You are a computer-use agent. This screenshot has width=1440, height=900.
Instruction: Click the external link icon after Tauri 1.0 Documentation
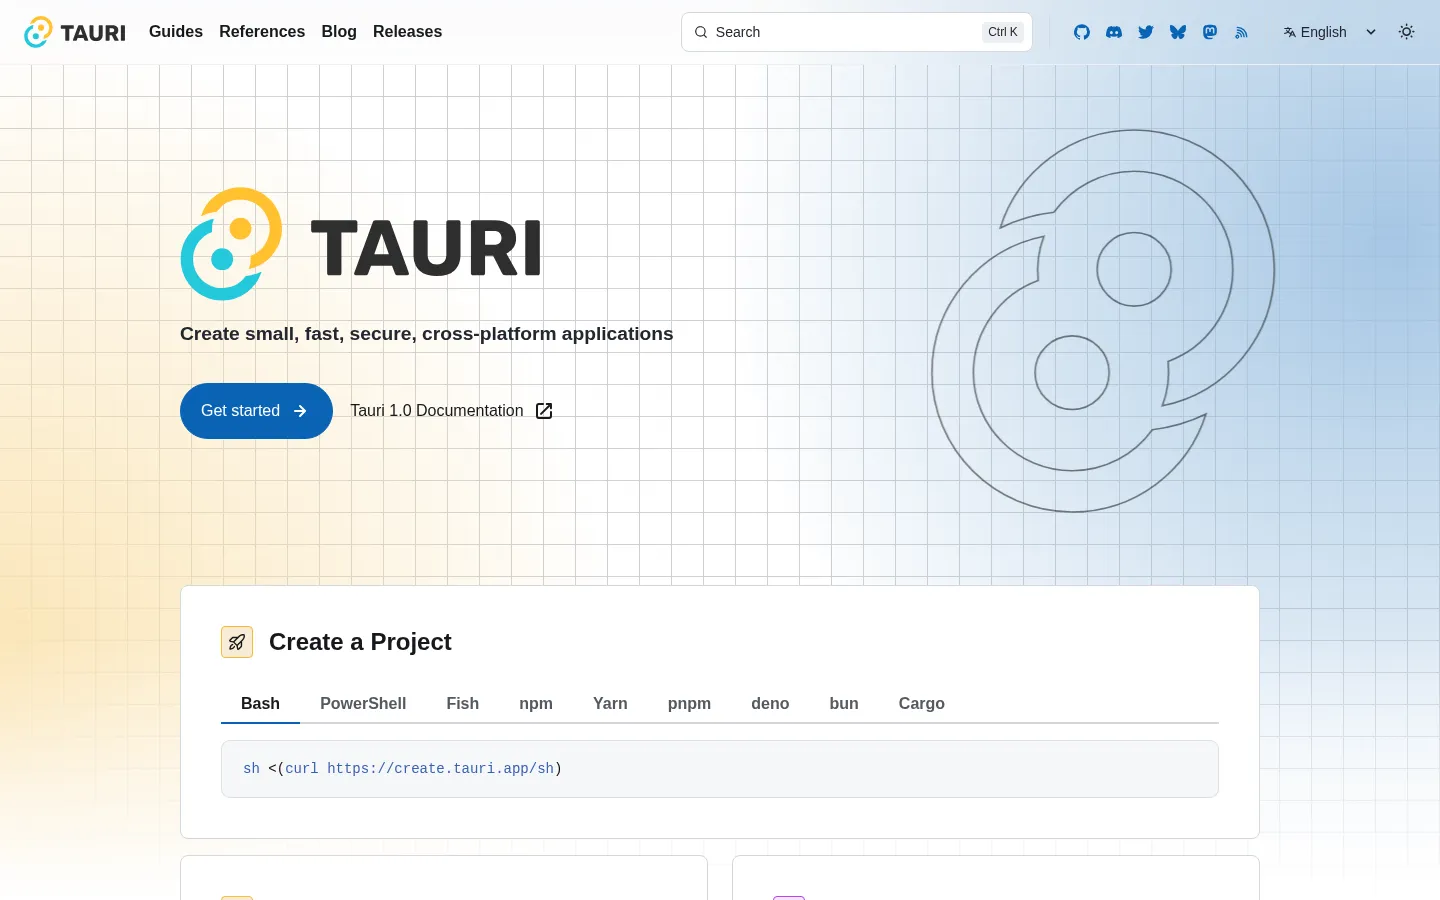[x=544, y=411]
